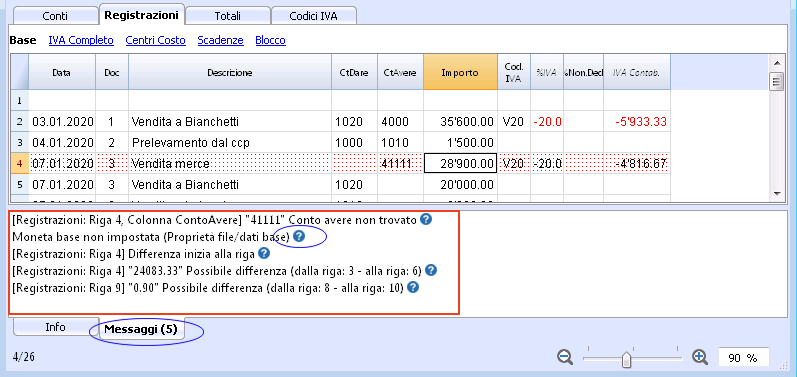Select row header number 4
Image resolution: width=797 pixels, height=377 pixels.
point(20,164)
